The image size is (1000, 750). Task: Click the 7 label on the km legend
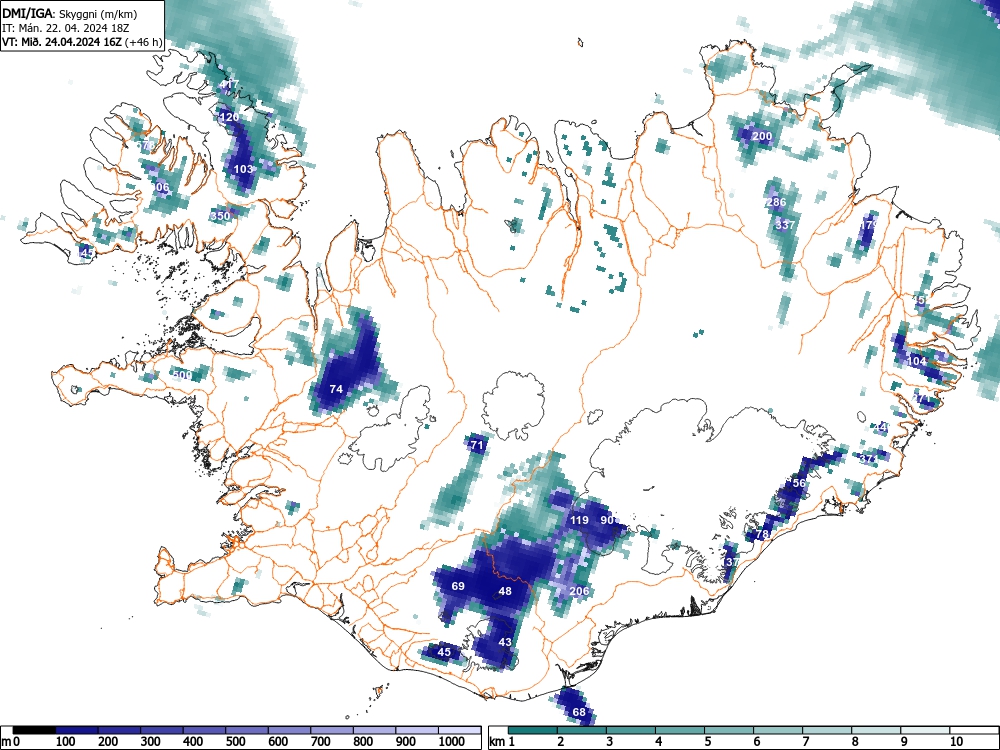pyautogui.click(x=806, y=742)
